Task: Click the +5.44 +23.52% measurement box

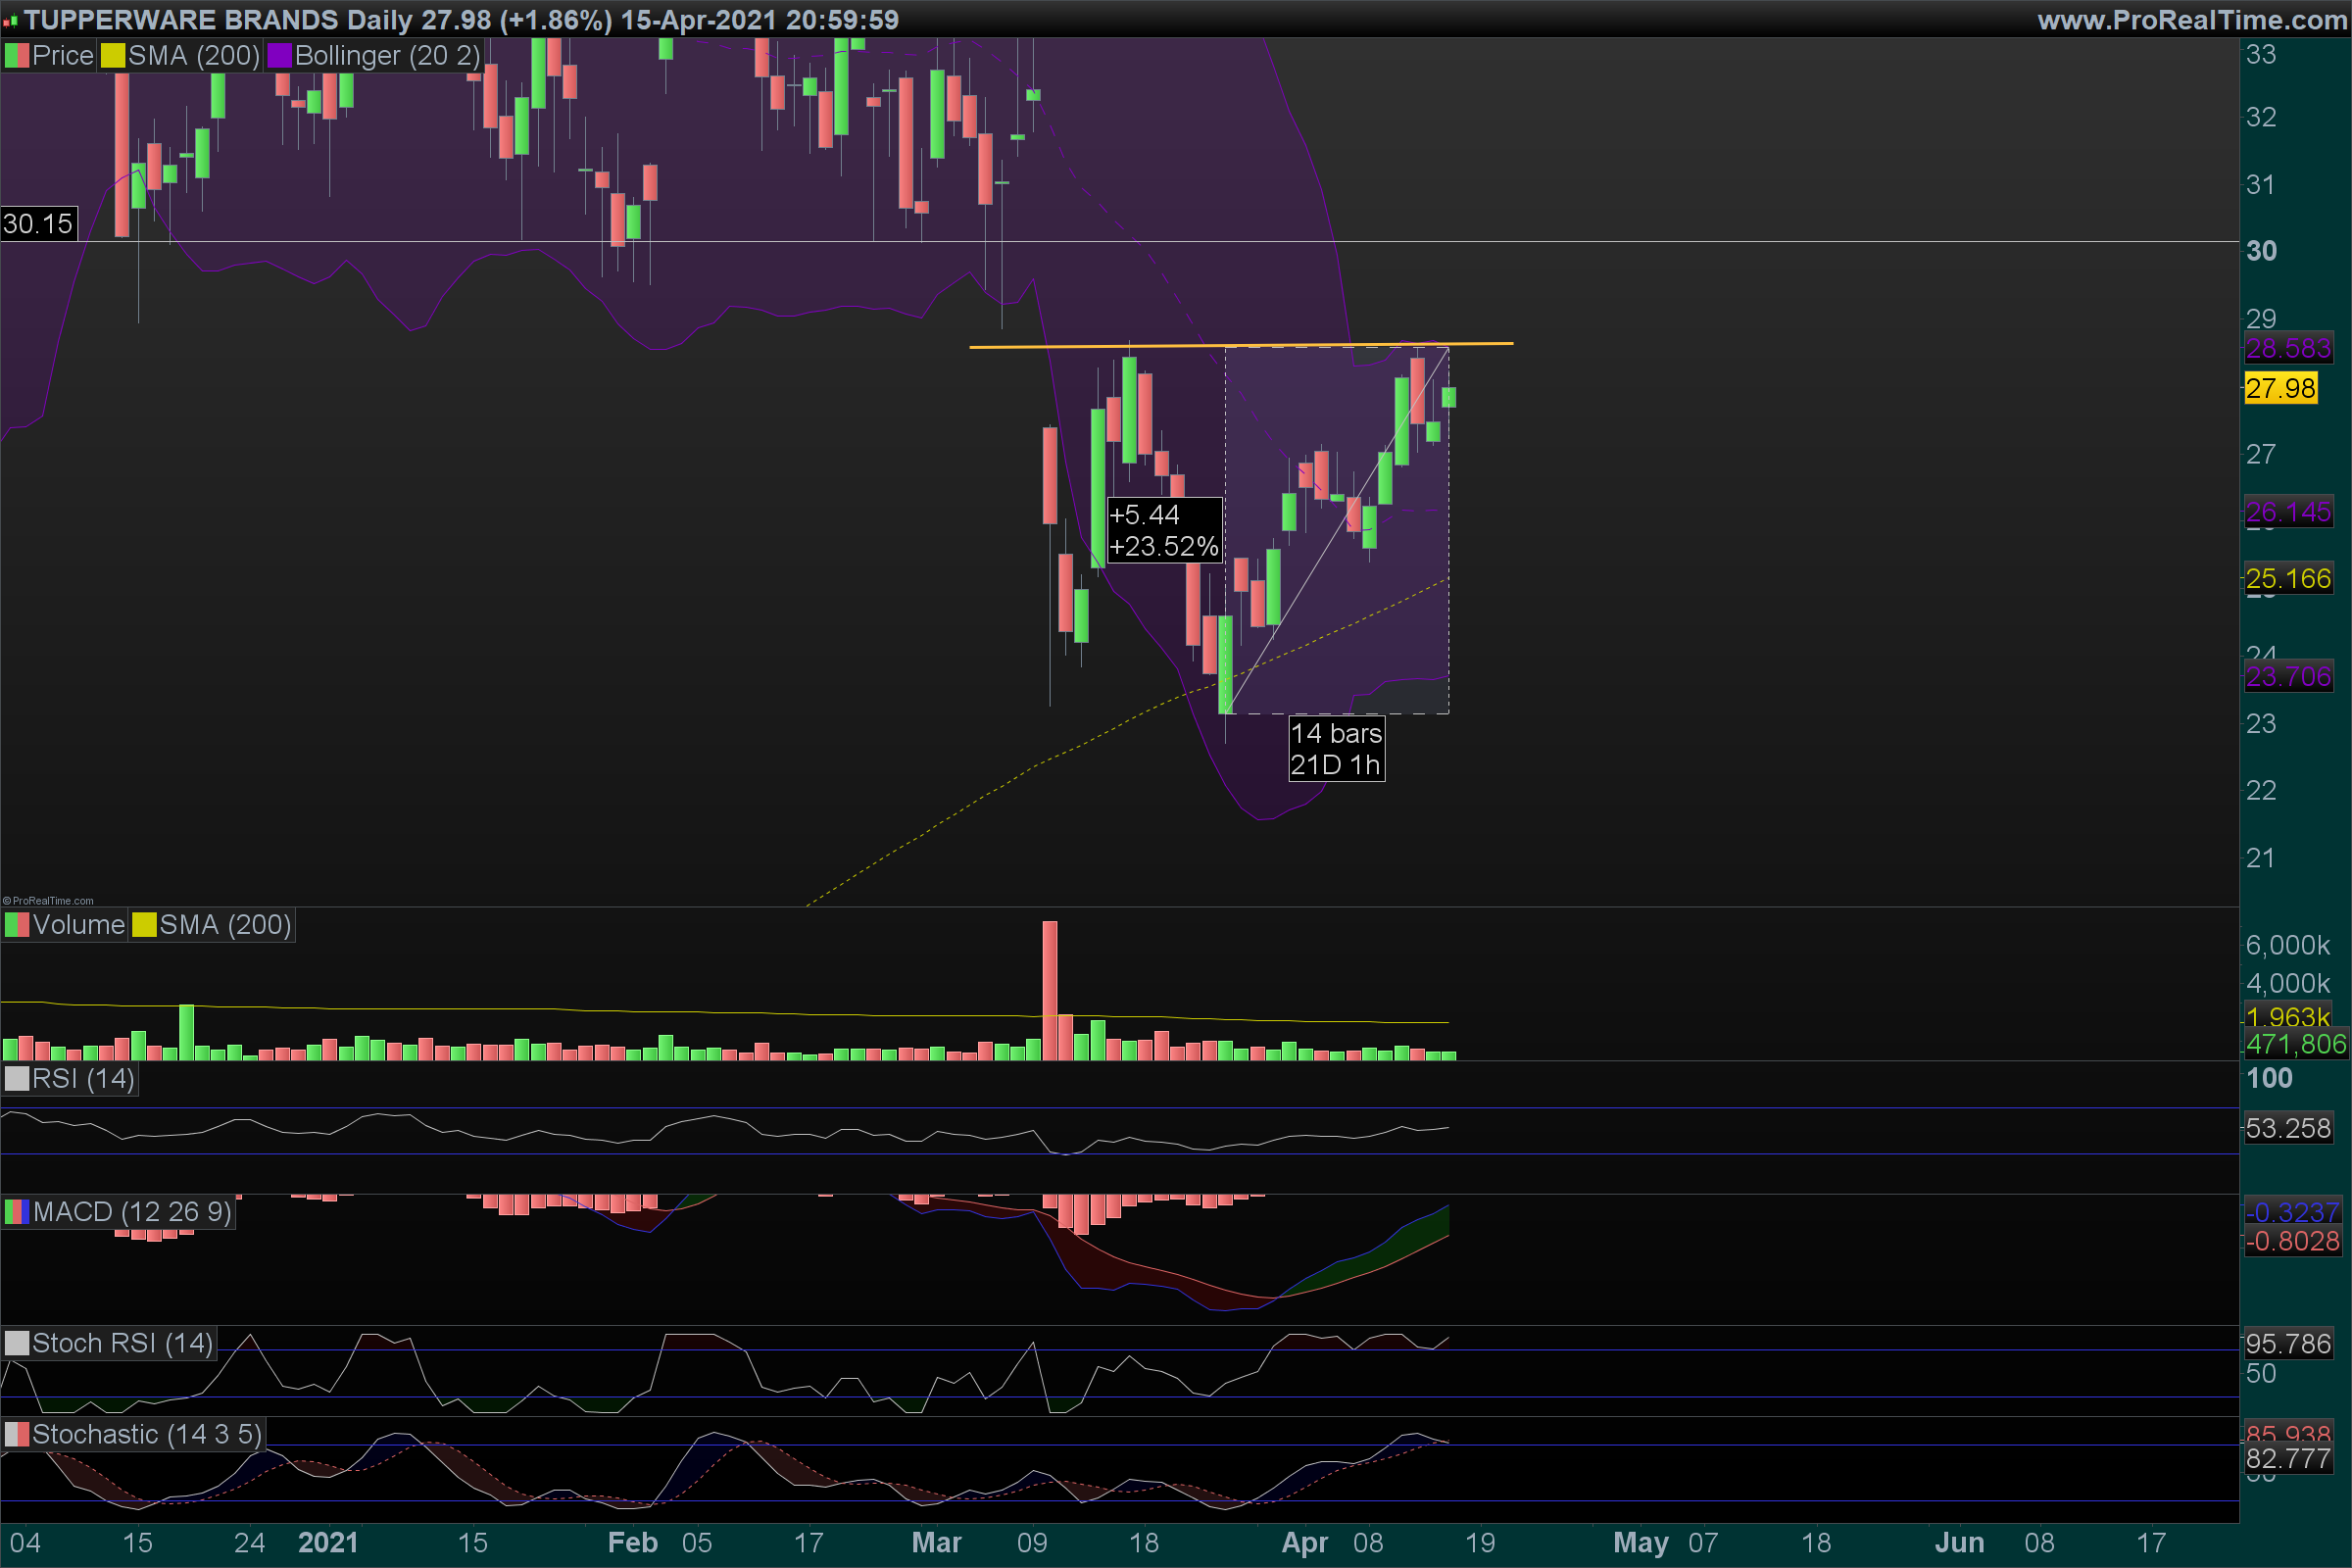Action: point(1164,531)
